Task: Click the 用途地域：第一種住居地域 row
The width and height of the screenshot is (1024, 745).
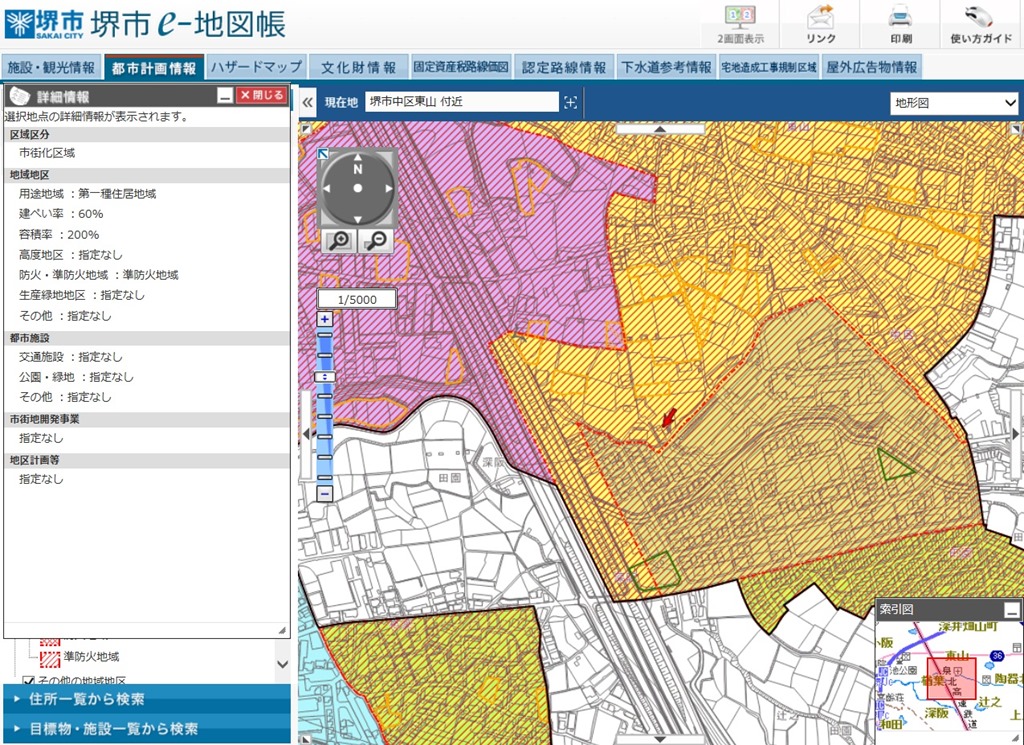Action: coord(88,194)
